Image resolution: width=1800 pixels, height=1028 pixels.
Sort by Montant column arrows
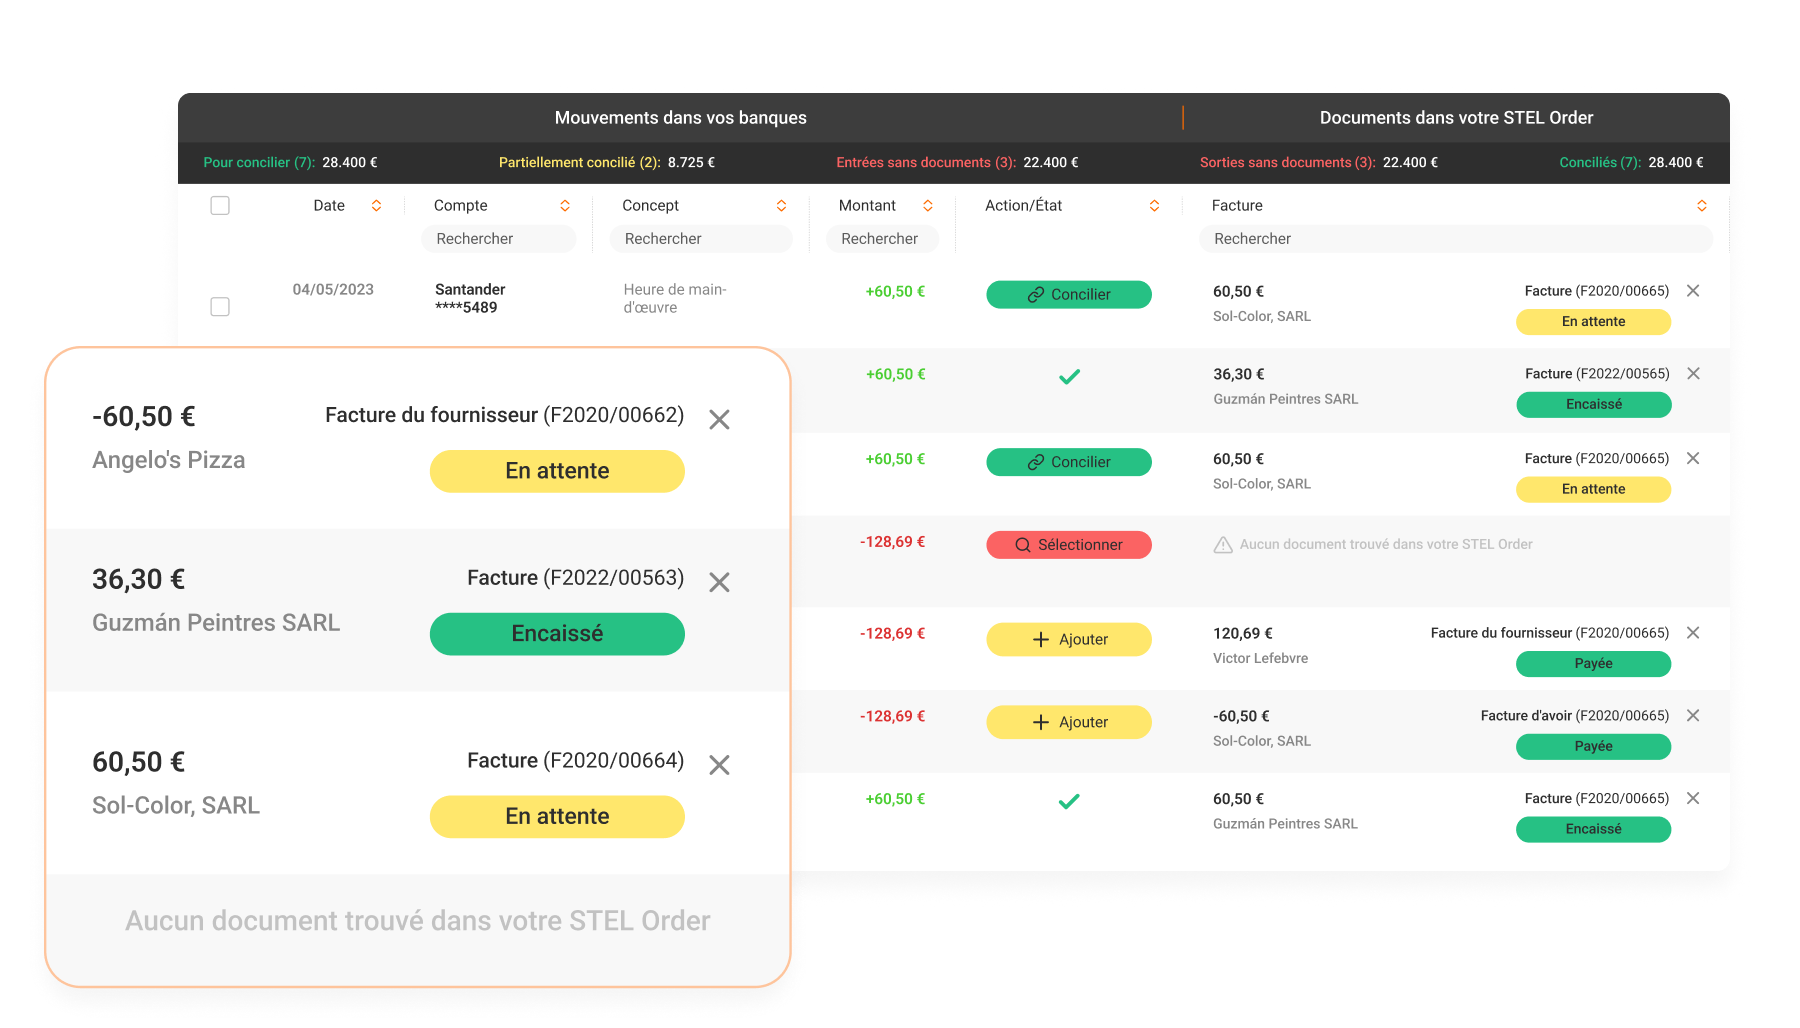coord(928,206)
